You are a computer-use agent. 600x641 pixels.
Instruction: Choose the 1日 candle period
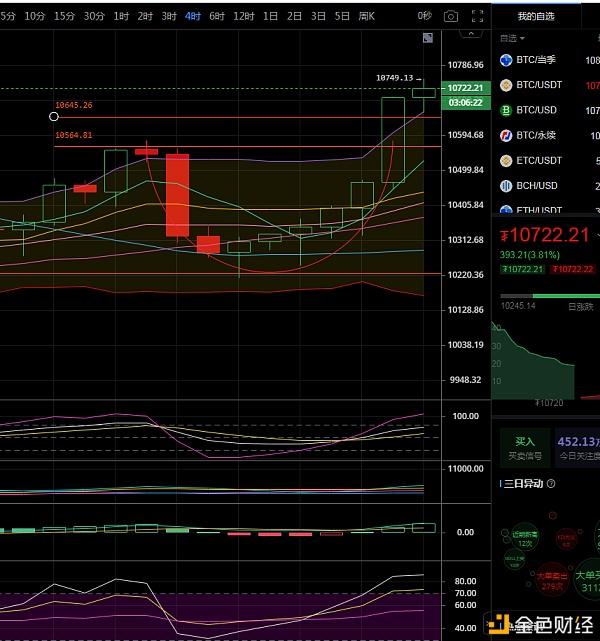tap(270, 16)
